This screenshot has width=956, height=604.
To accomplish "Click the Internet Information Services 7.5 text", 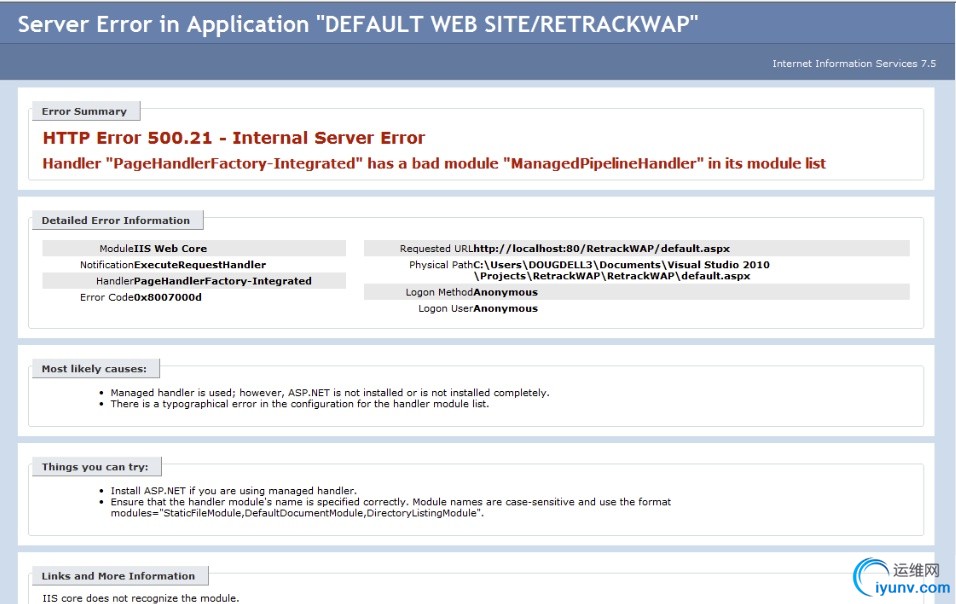I will pyautogui.click(x=854, y=63).
